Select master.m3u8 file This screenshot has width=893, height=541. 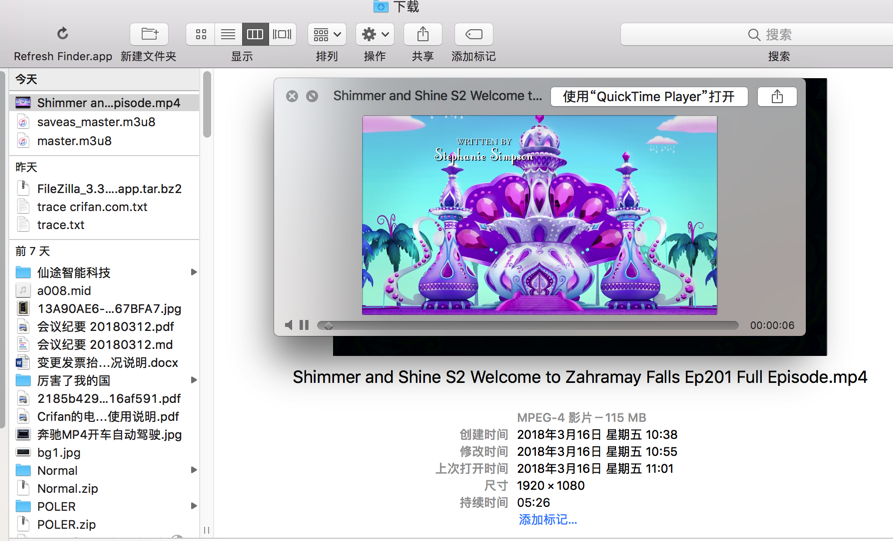[104, 141]
